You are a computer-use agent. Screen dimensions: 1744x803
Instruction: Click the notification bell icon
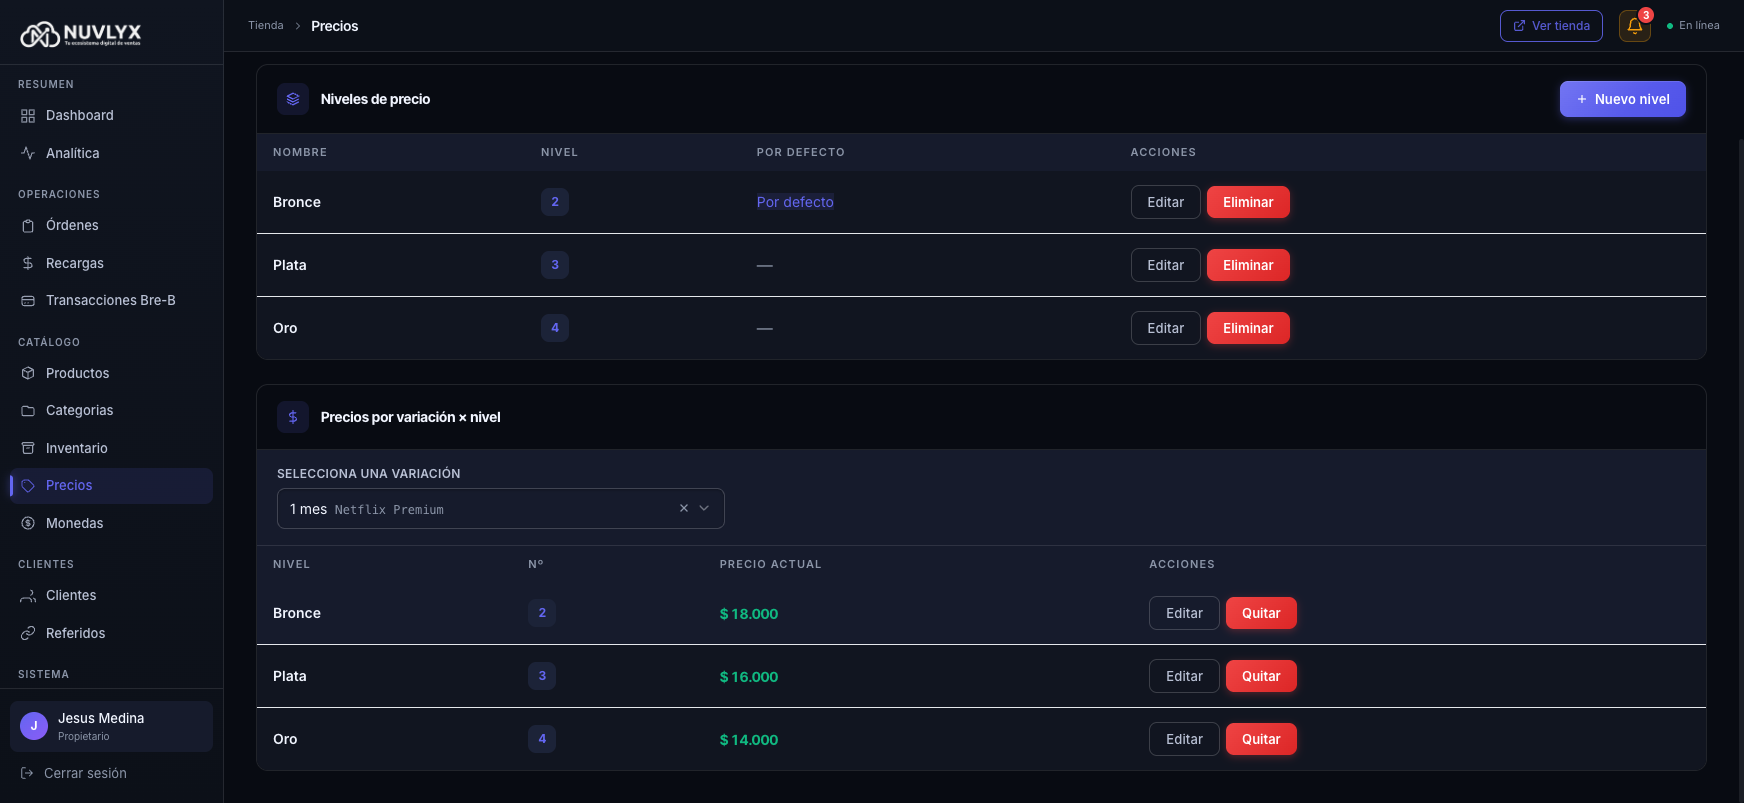click(1634, 26)
